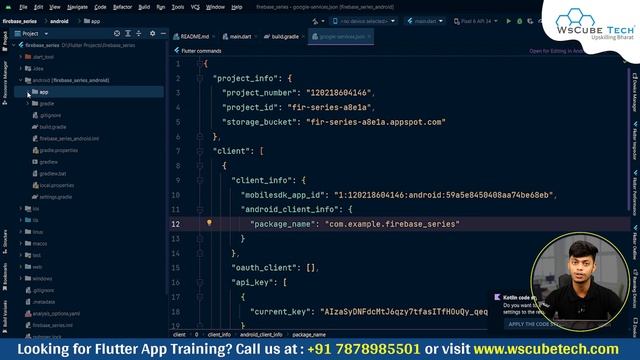Click the fold marker on line 9
This screenshot has width=640, height=360.
(200, 180)
